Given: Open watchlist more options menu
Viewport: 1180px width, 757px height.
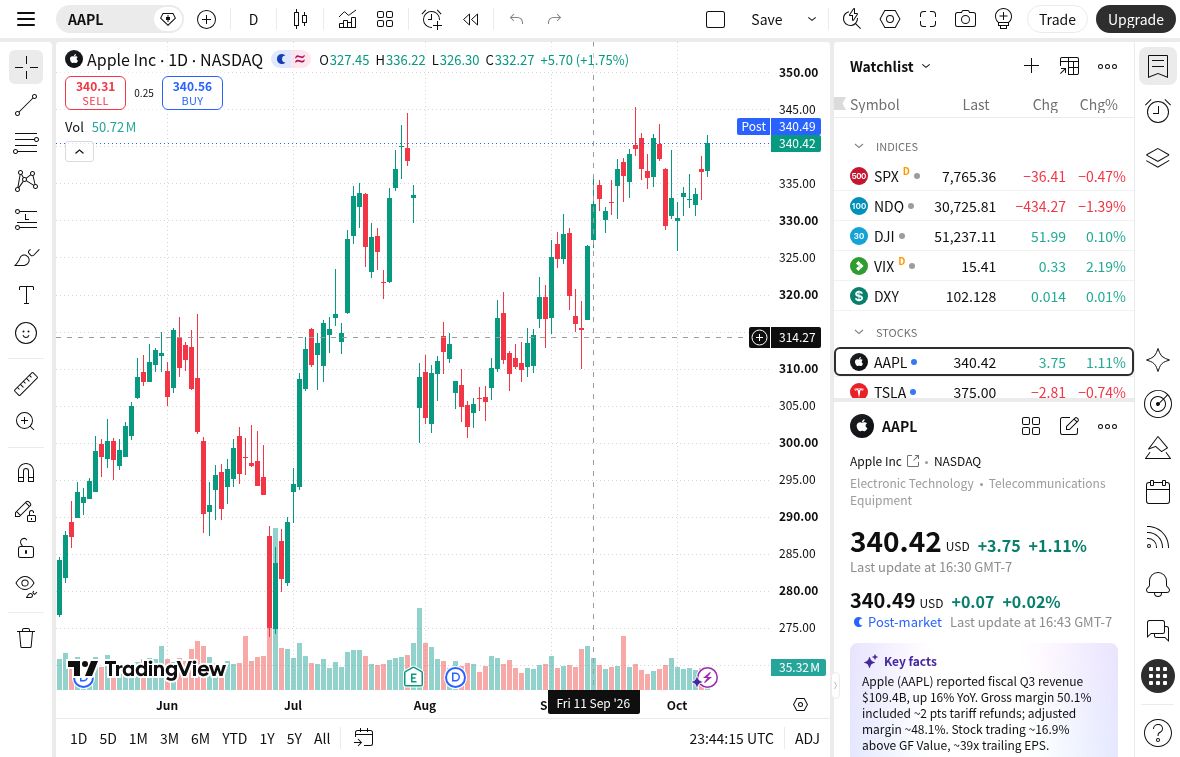Looking at the screenshot, I should (1108, 66).
